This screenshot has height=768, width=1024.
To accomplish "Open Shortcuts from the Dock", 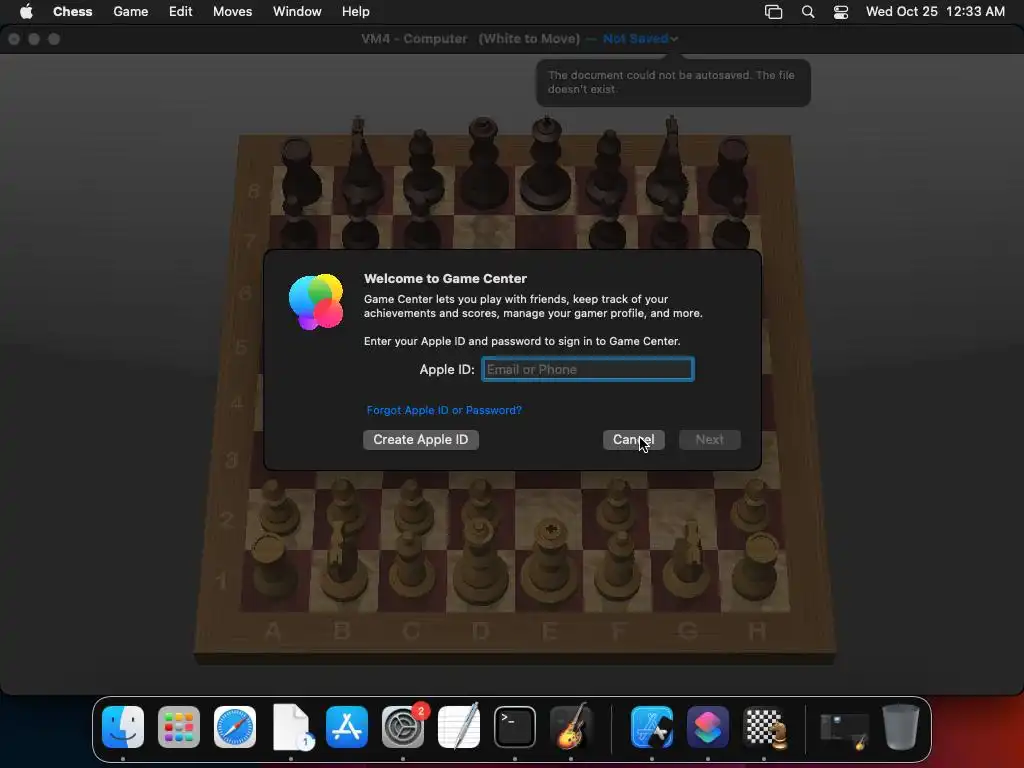I will click(x=708, y=727).
